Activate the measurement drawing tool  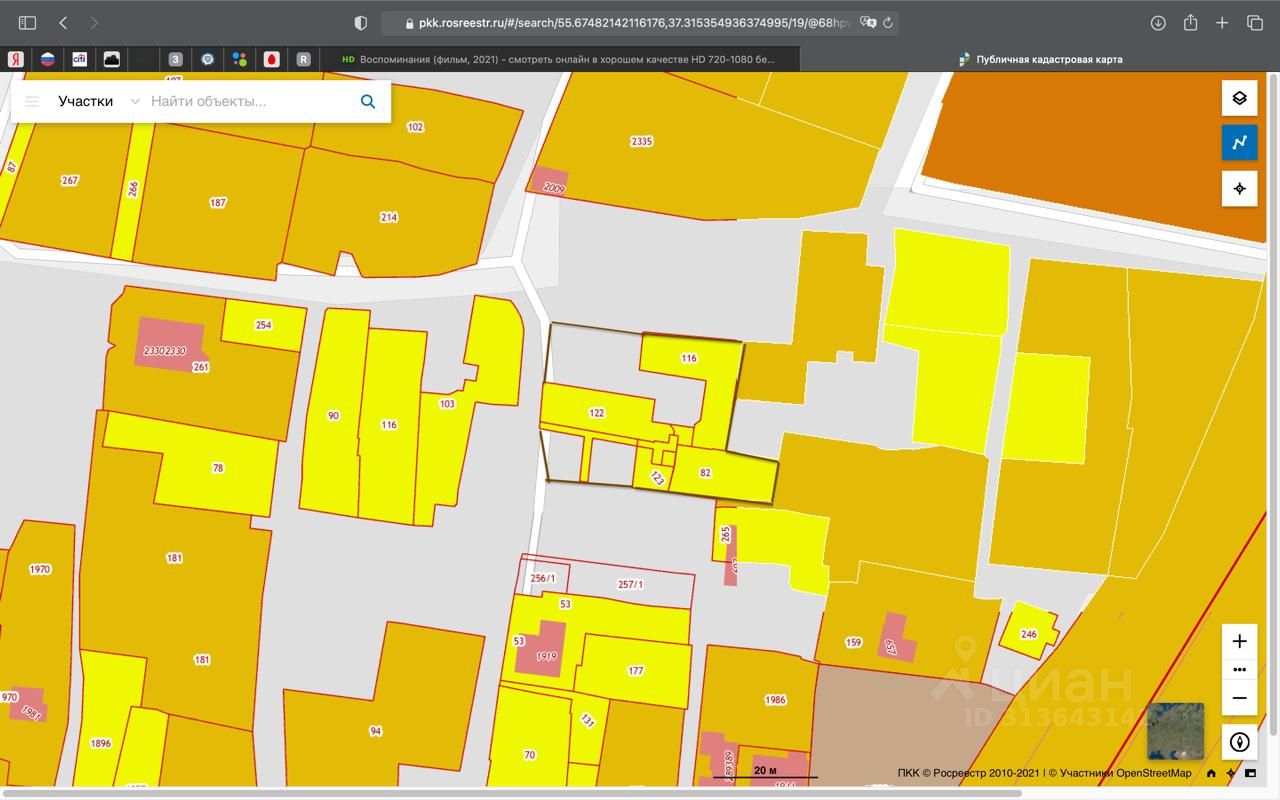pos(1239,143)
